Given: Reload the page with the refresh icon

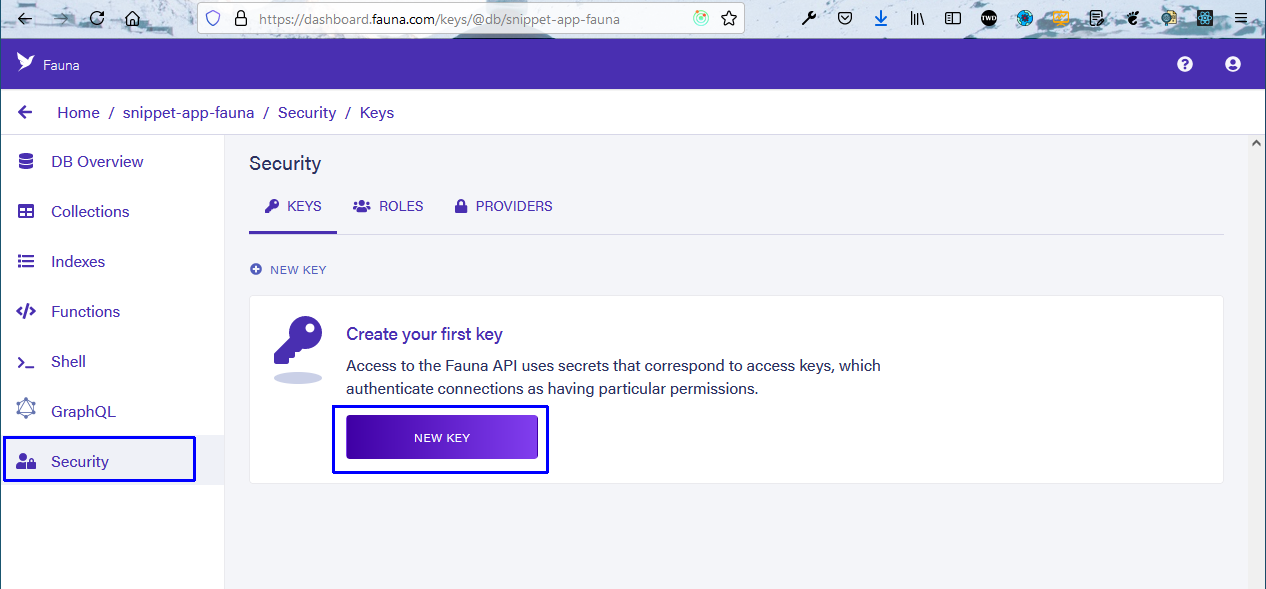Looking at the screenshot, I should [97, 18].
